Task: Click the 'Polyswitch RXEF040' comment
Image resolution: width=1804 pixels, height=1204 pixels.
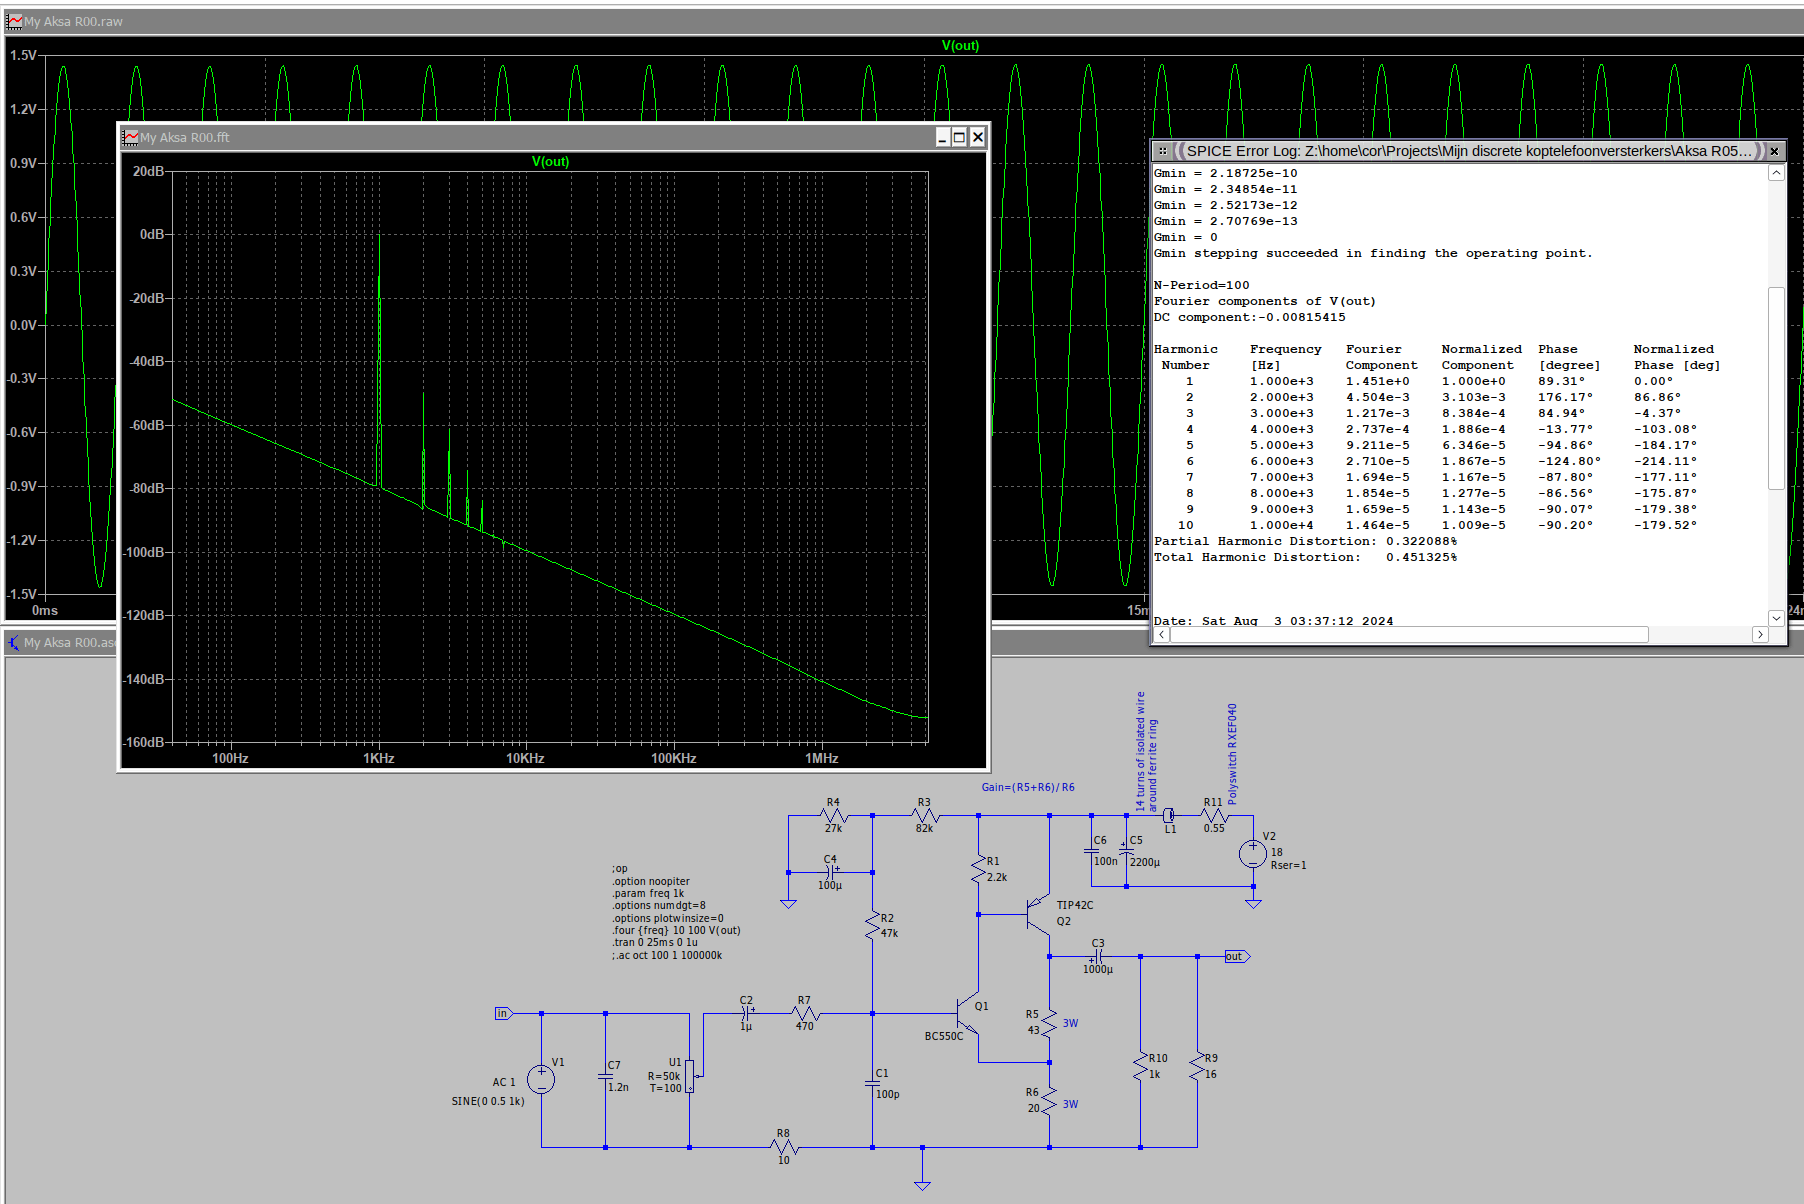Action: pyautogui.click(x=1232, y=754)
